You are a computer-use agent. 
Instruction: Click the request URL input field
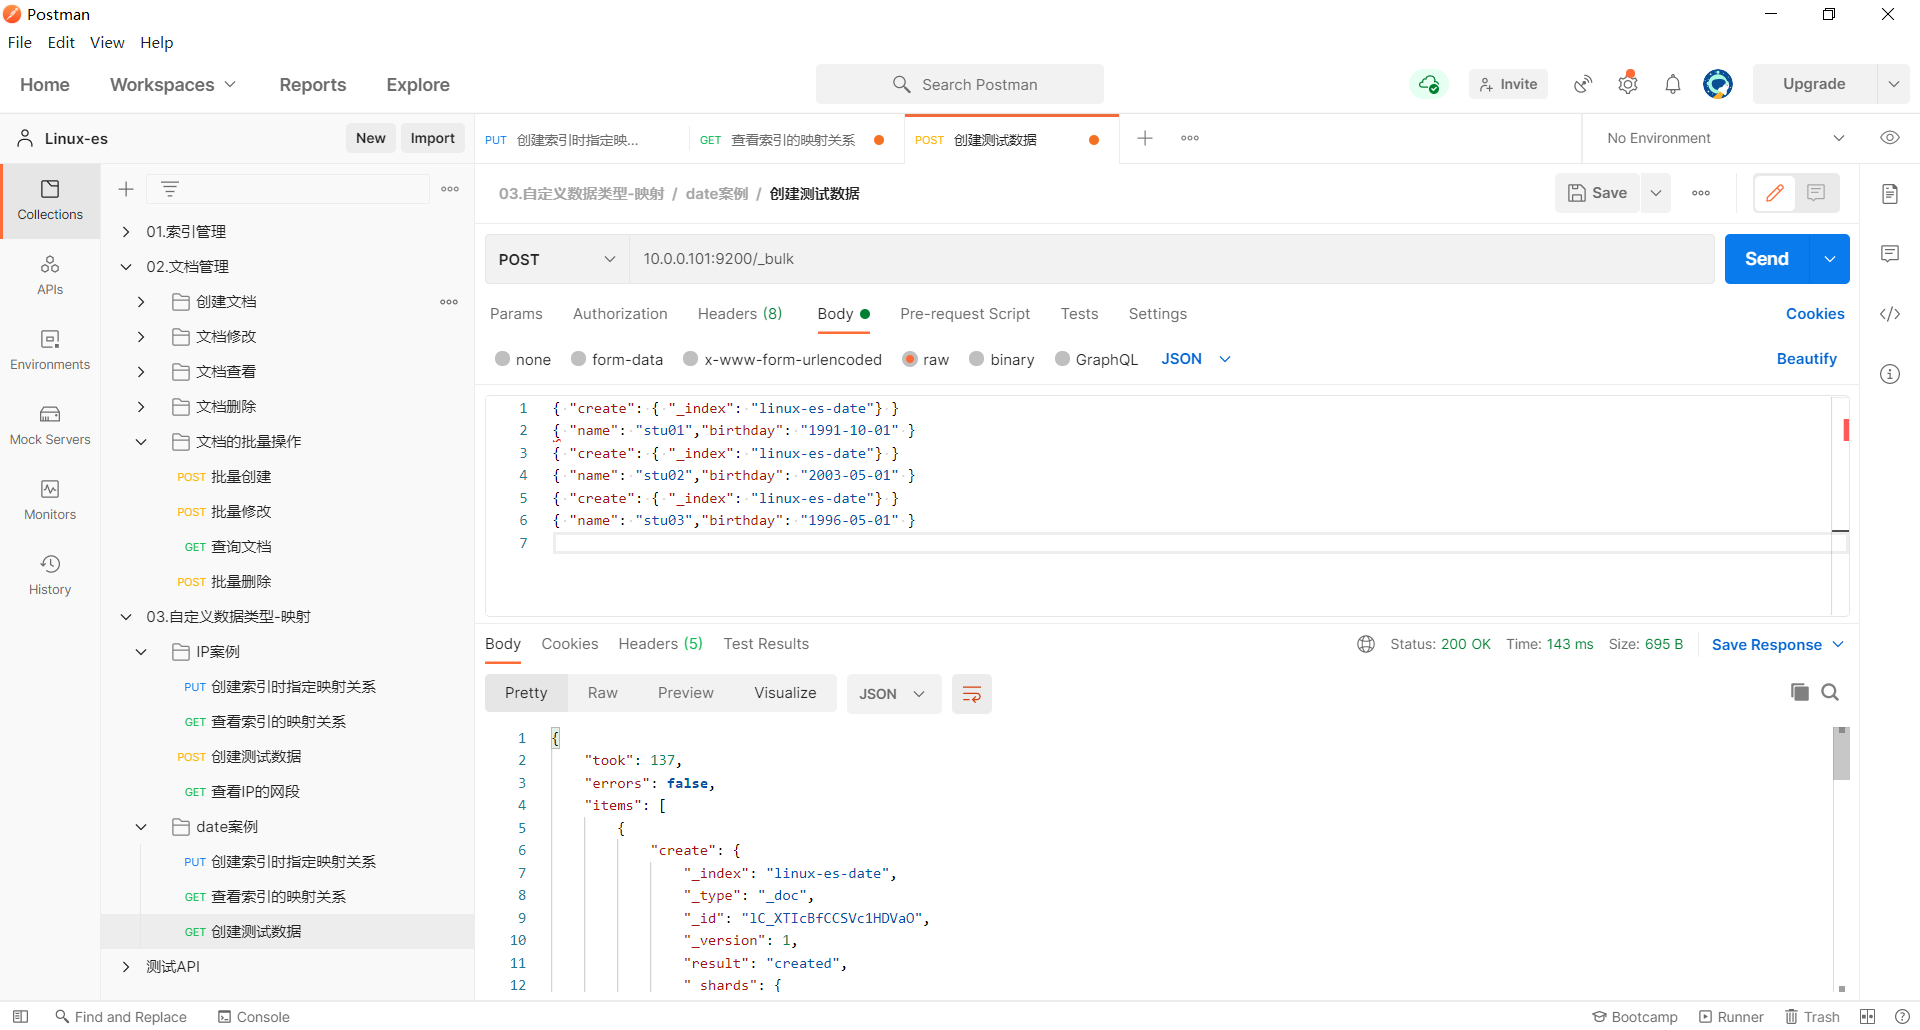1170,259
